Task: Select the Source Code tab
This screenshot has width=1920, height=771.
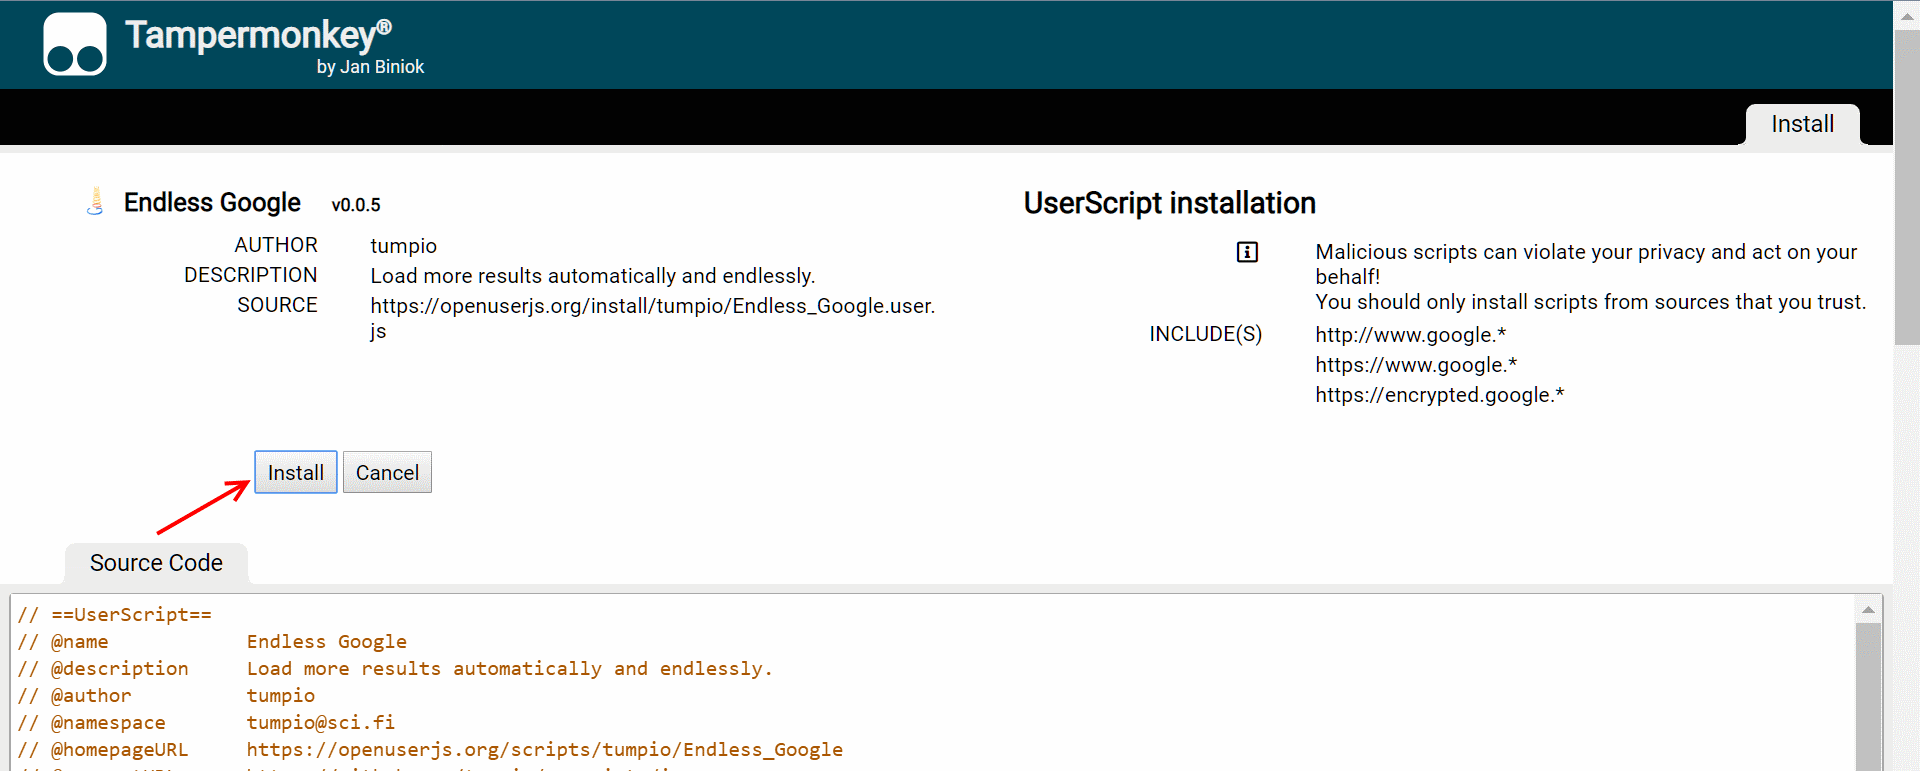Action: coord(156,563)
